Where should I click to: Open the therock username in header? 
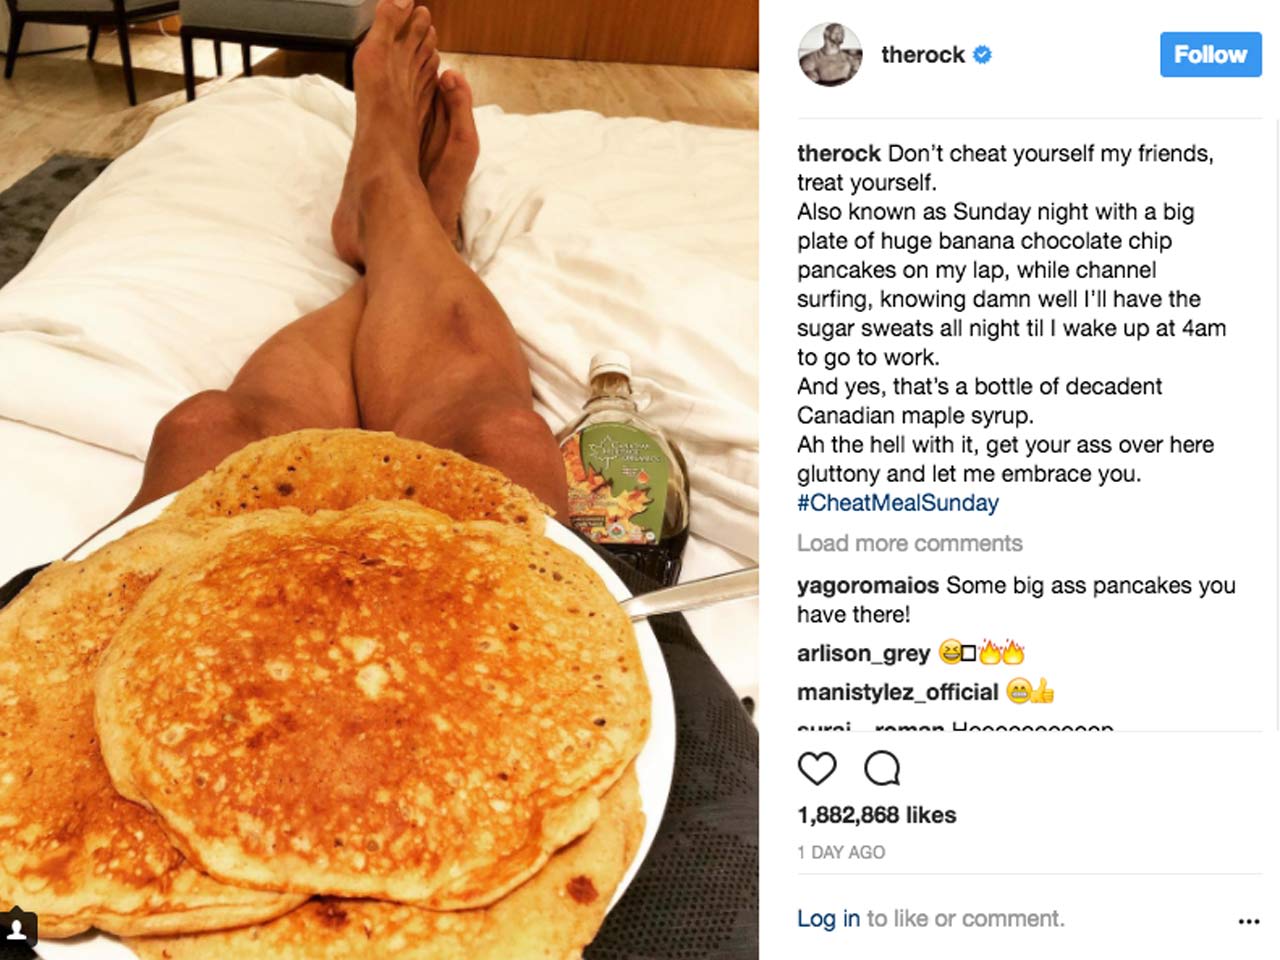922,55
